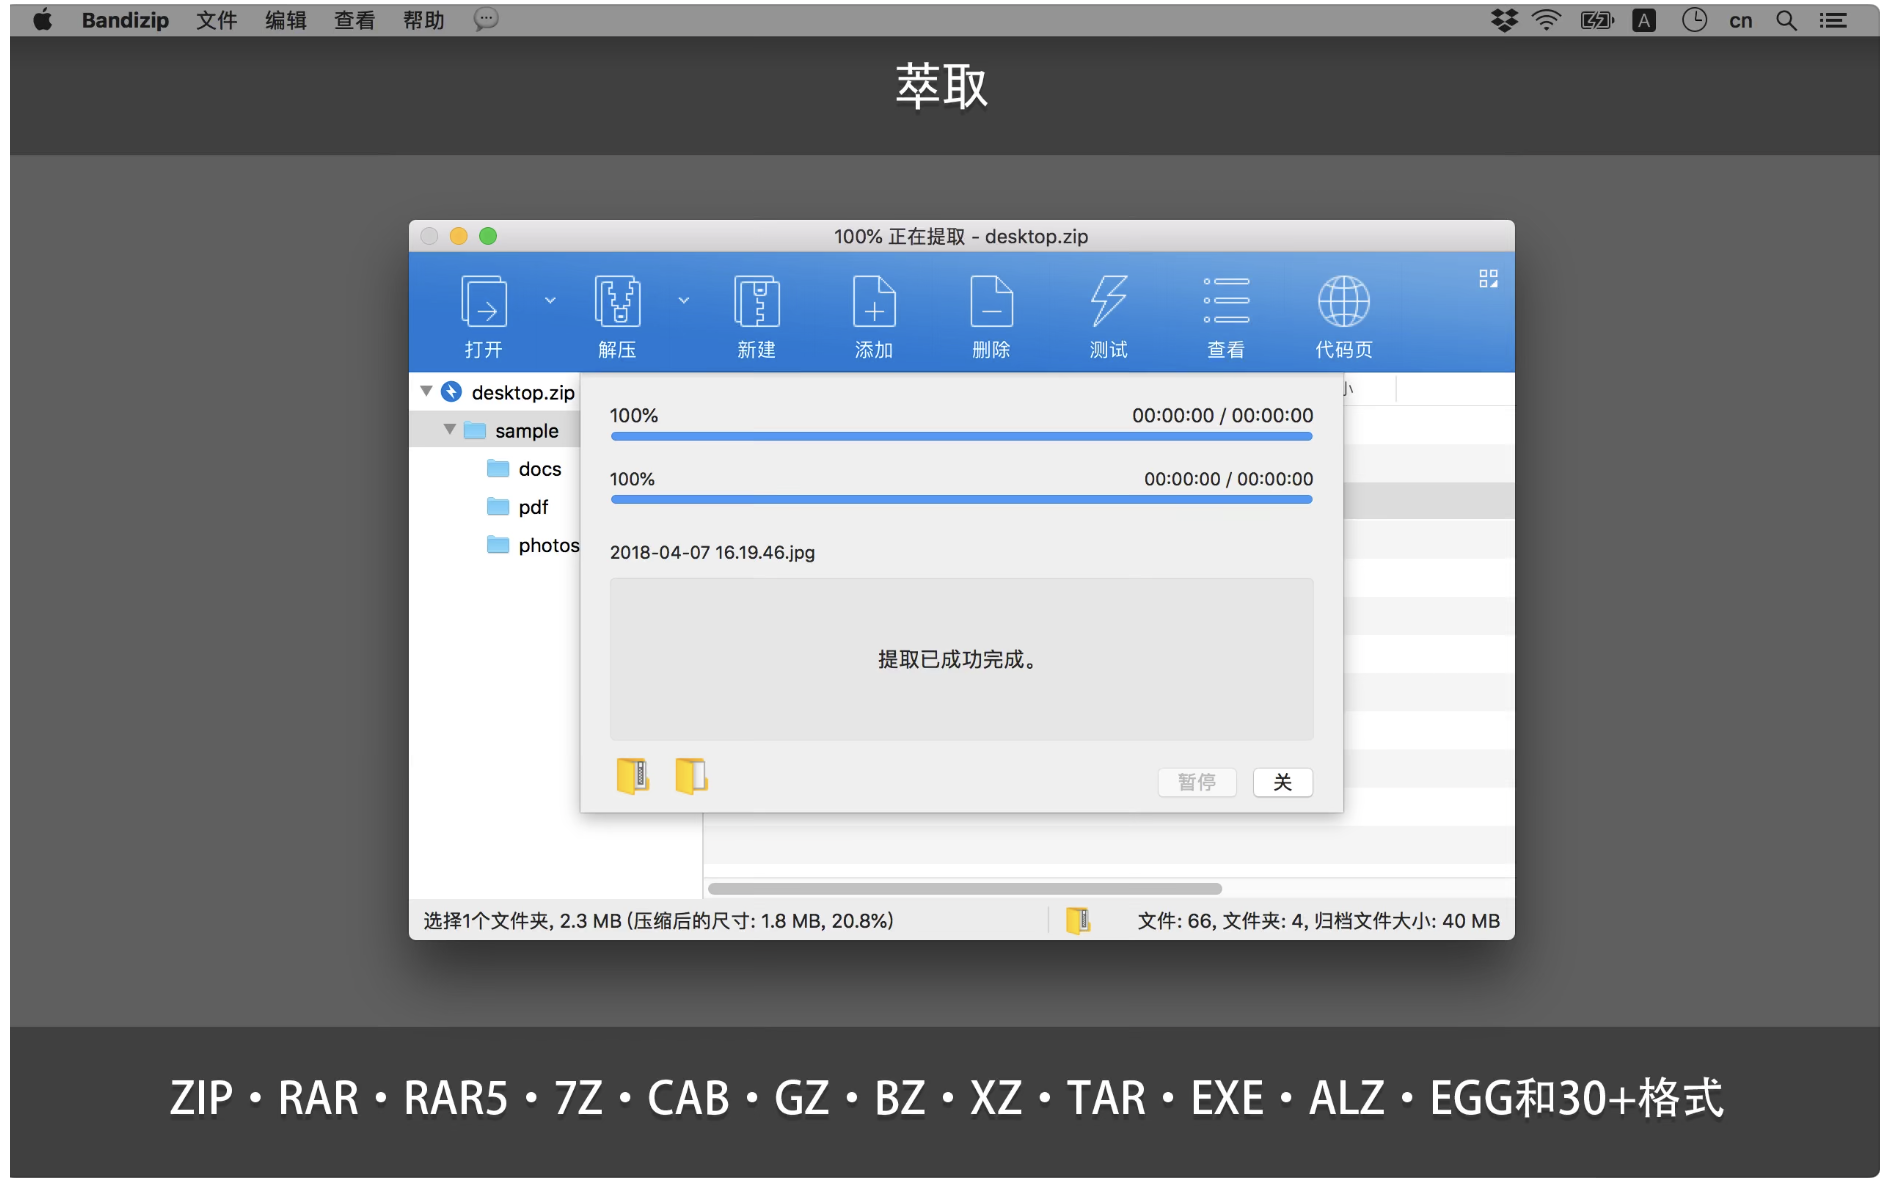The image size is (1886, 1186).
Task: Open extracted folder icon beside archive icon
Action: click(x=690, y=776)
